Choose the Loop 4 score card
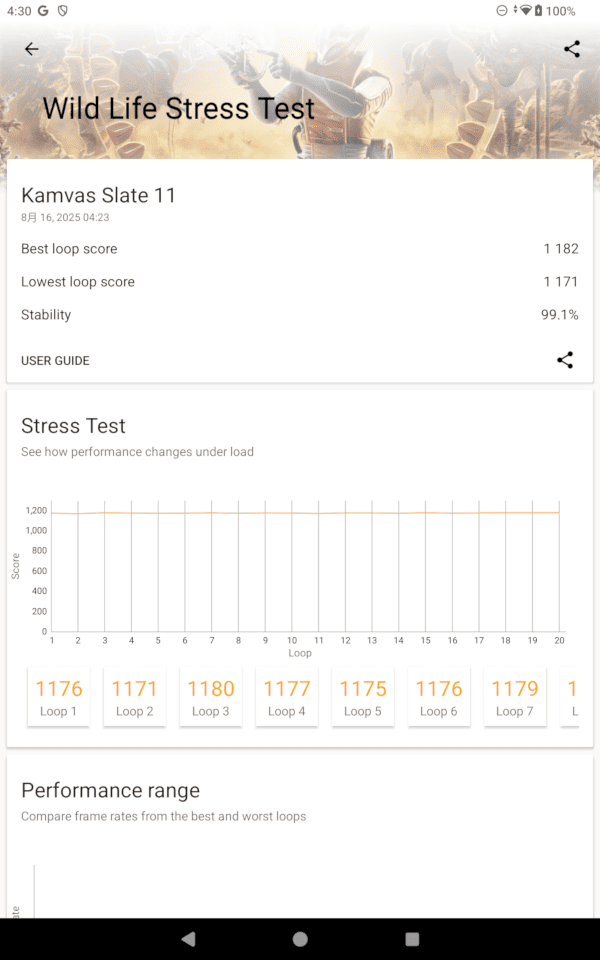This screenshot has width=600, height=960. click(x=287, y=697)
